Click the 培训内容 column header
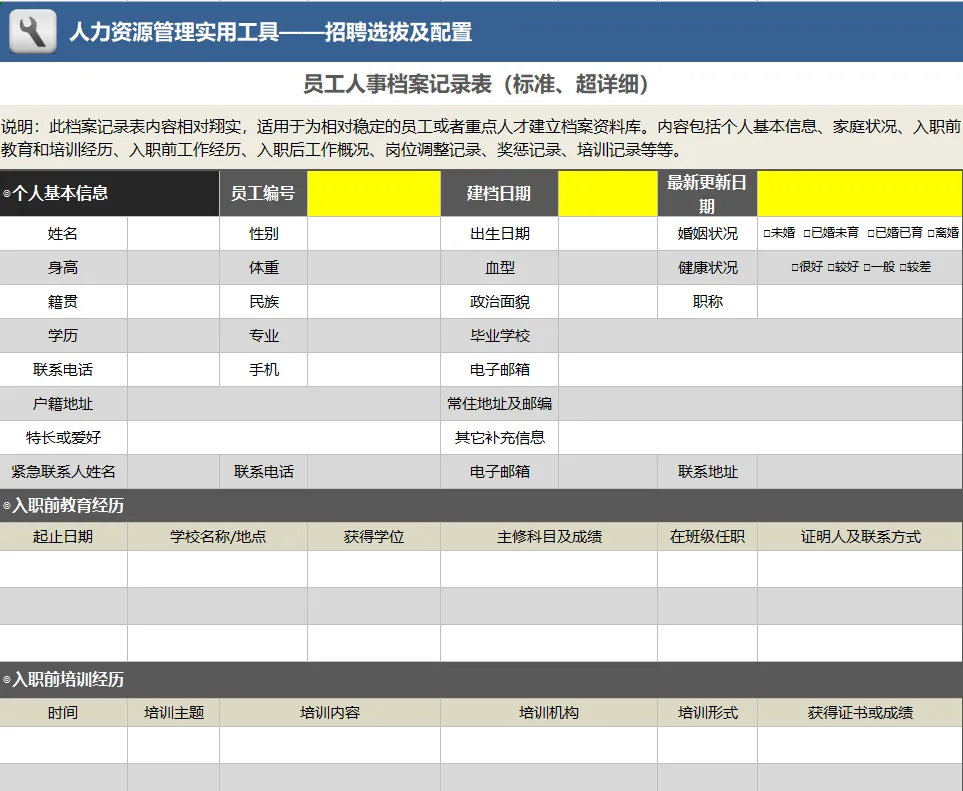Screen dimensions: 963x791 tap(330, 712)
